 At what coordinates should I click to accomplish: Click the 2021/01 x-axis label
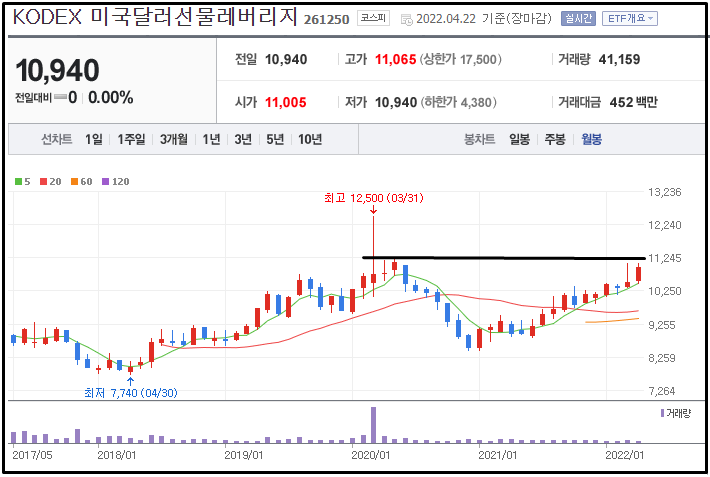(498, 455)
